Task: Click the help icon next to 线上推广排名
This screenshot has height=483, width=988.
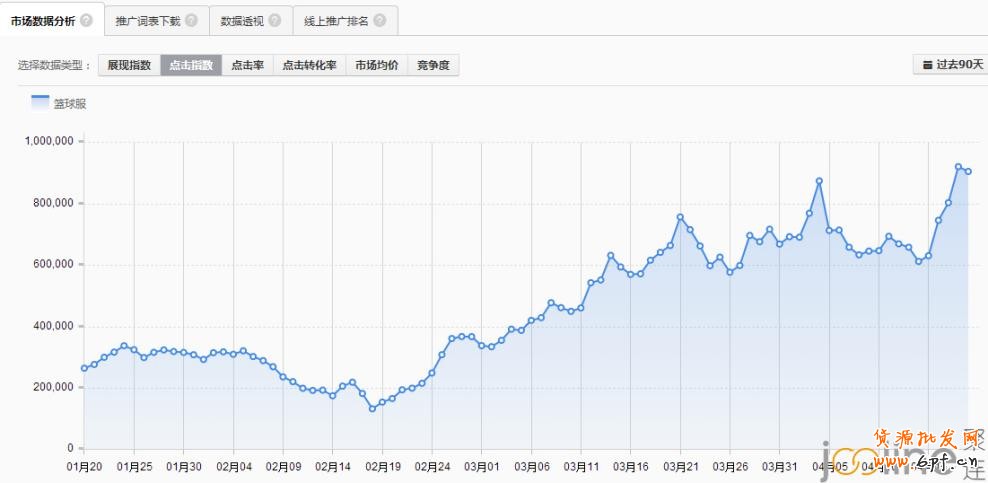Action: tap(379, 20)
